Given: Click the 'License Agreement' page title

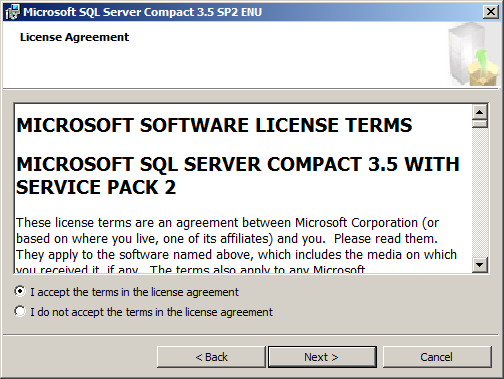Looking at the screenshot, I should click(74, 37).
